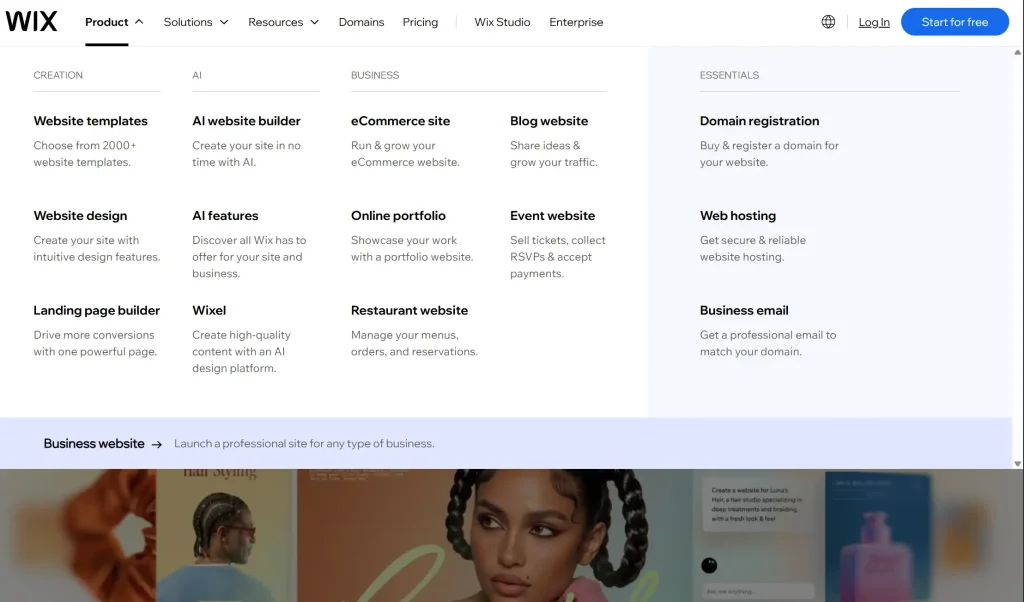Screen dimensions: 1024x602
Task: Go to Wix Studio
Action: click(x=502, y=22)
